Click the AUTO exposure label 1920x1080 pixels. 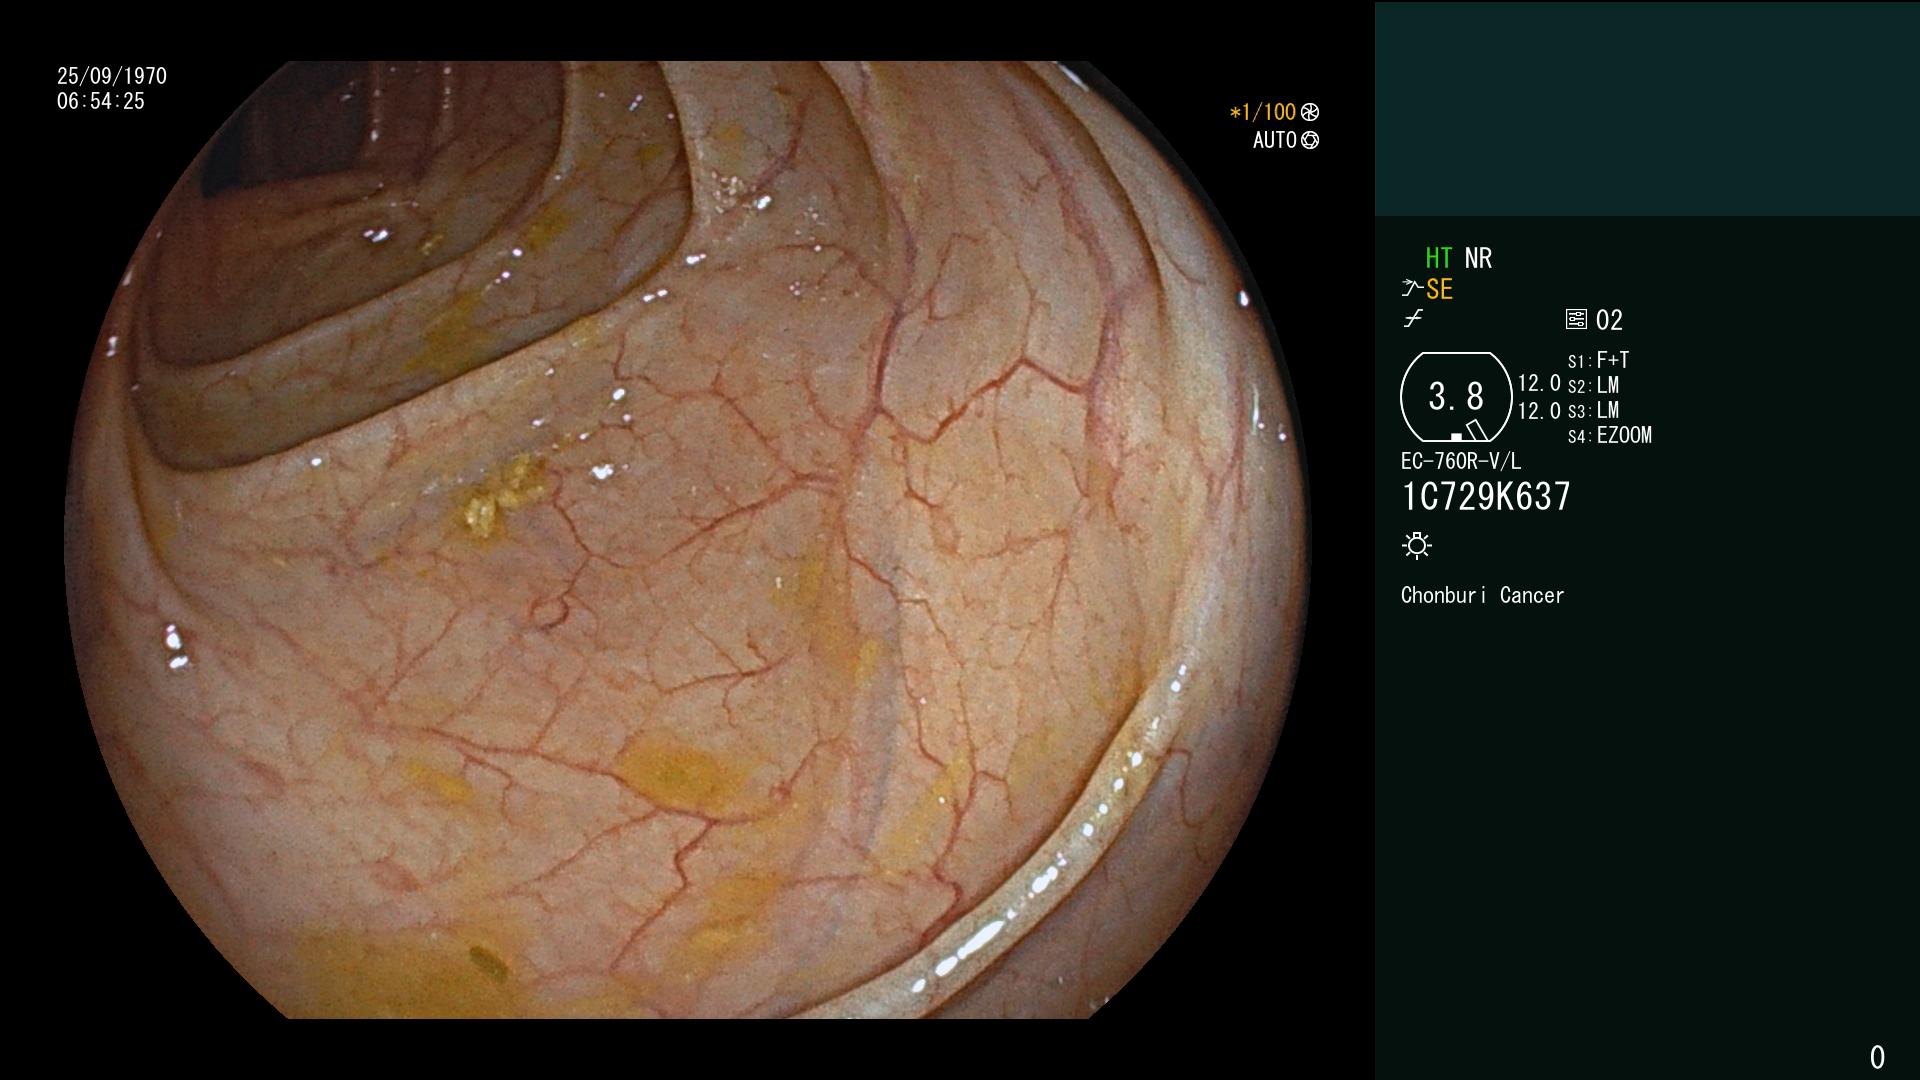pyautogui.click(x=1275, y=141)
